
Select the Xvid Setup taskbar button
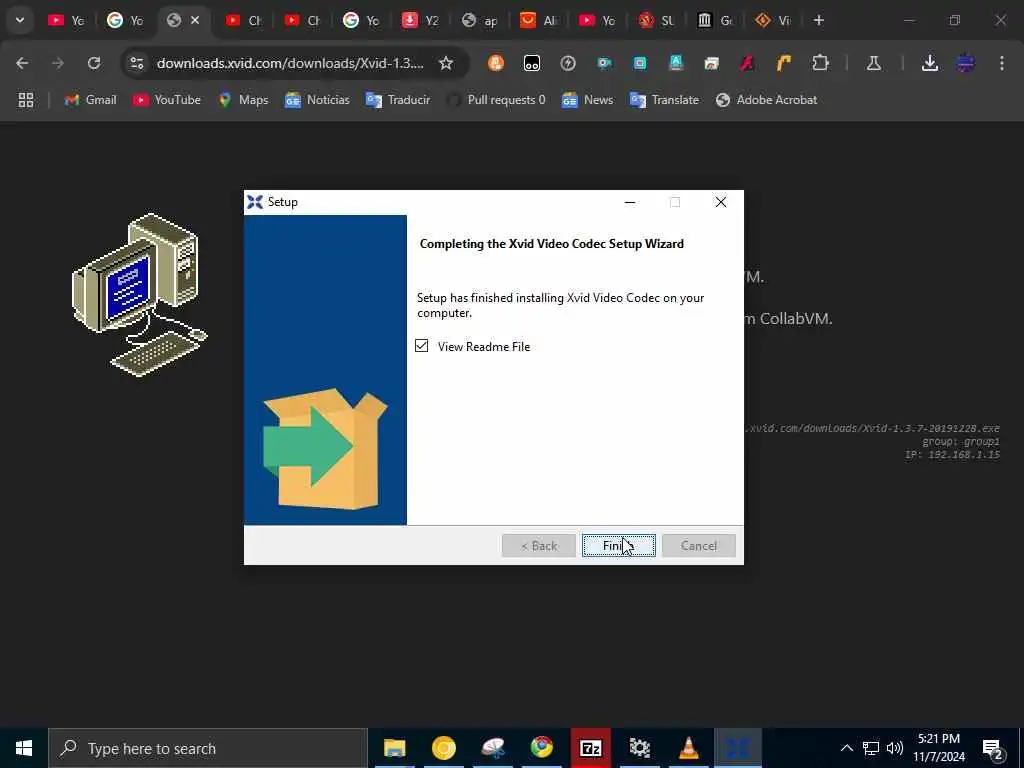pos(738,748)
